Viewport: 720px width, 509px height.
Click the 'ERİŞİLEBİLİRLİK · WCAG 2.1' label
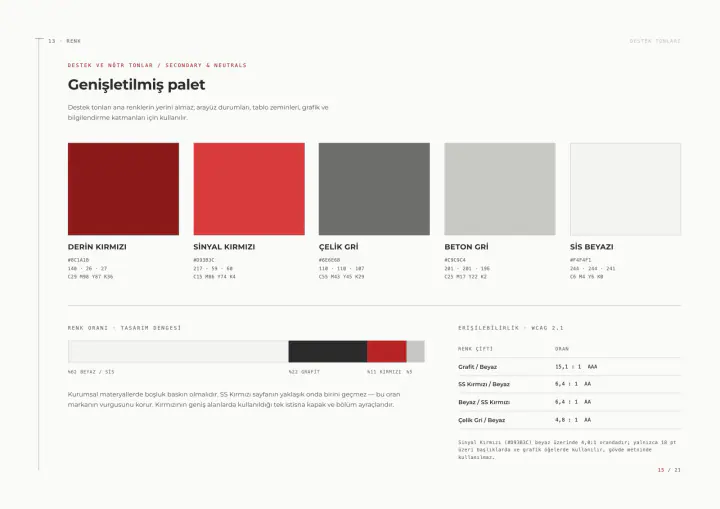[511, 328]
